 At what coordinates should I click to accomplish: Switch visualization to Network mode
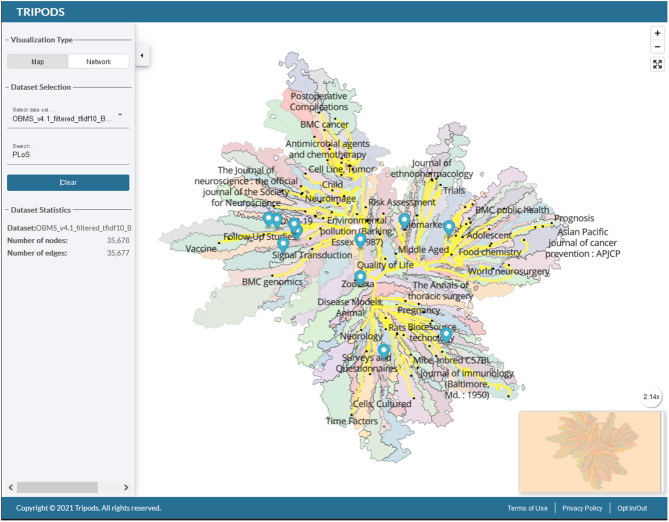[x=98, y=61]
